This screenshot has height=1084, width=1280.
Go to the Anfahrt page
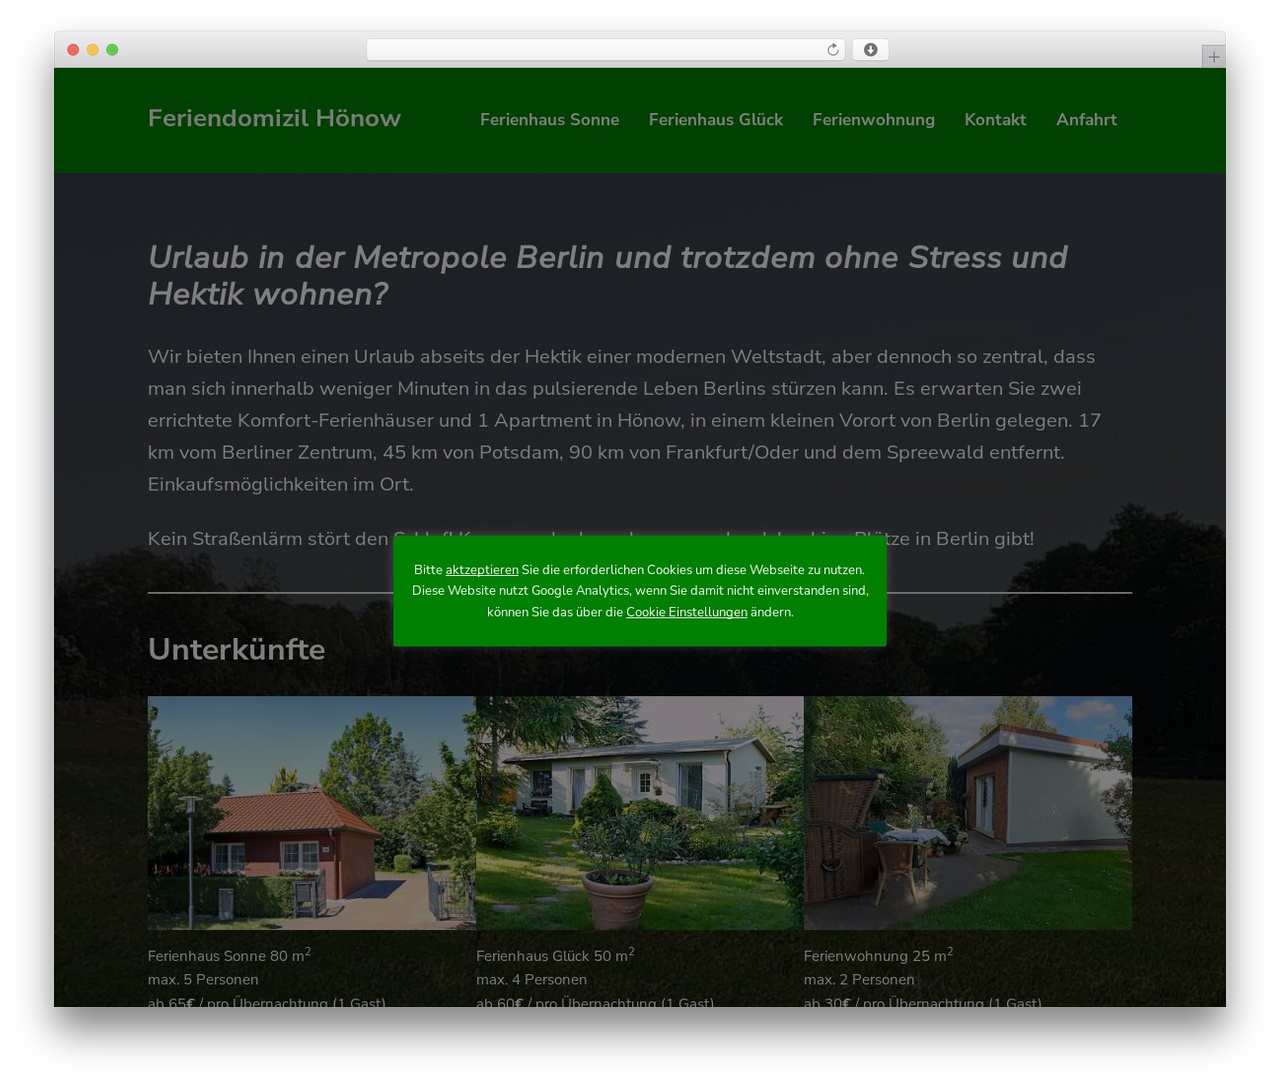(x=1086, y=120)
